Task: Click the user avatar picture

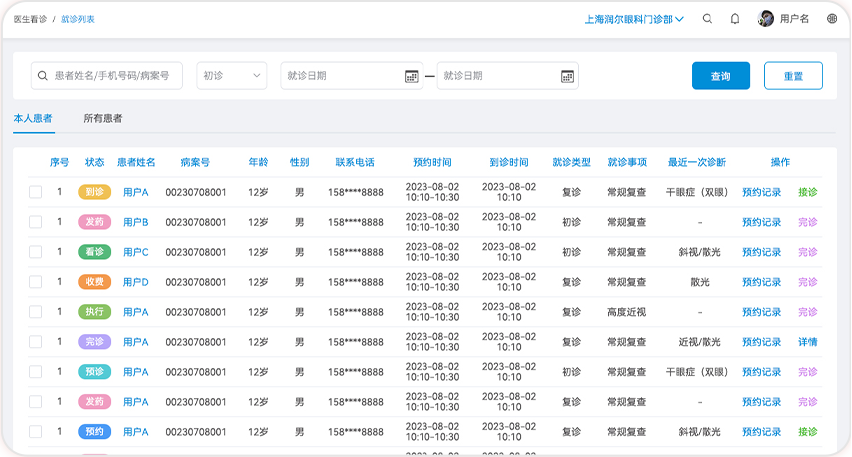Action: [x=766, y=19]
